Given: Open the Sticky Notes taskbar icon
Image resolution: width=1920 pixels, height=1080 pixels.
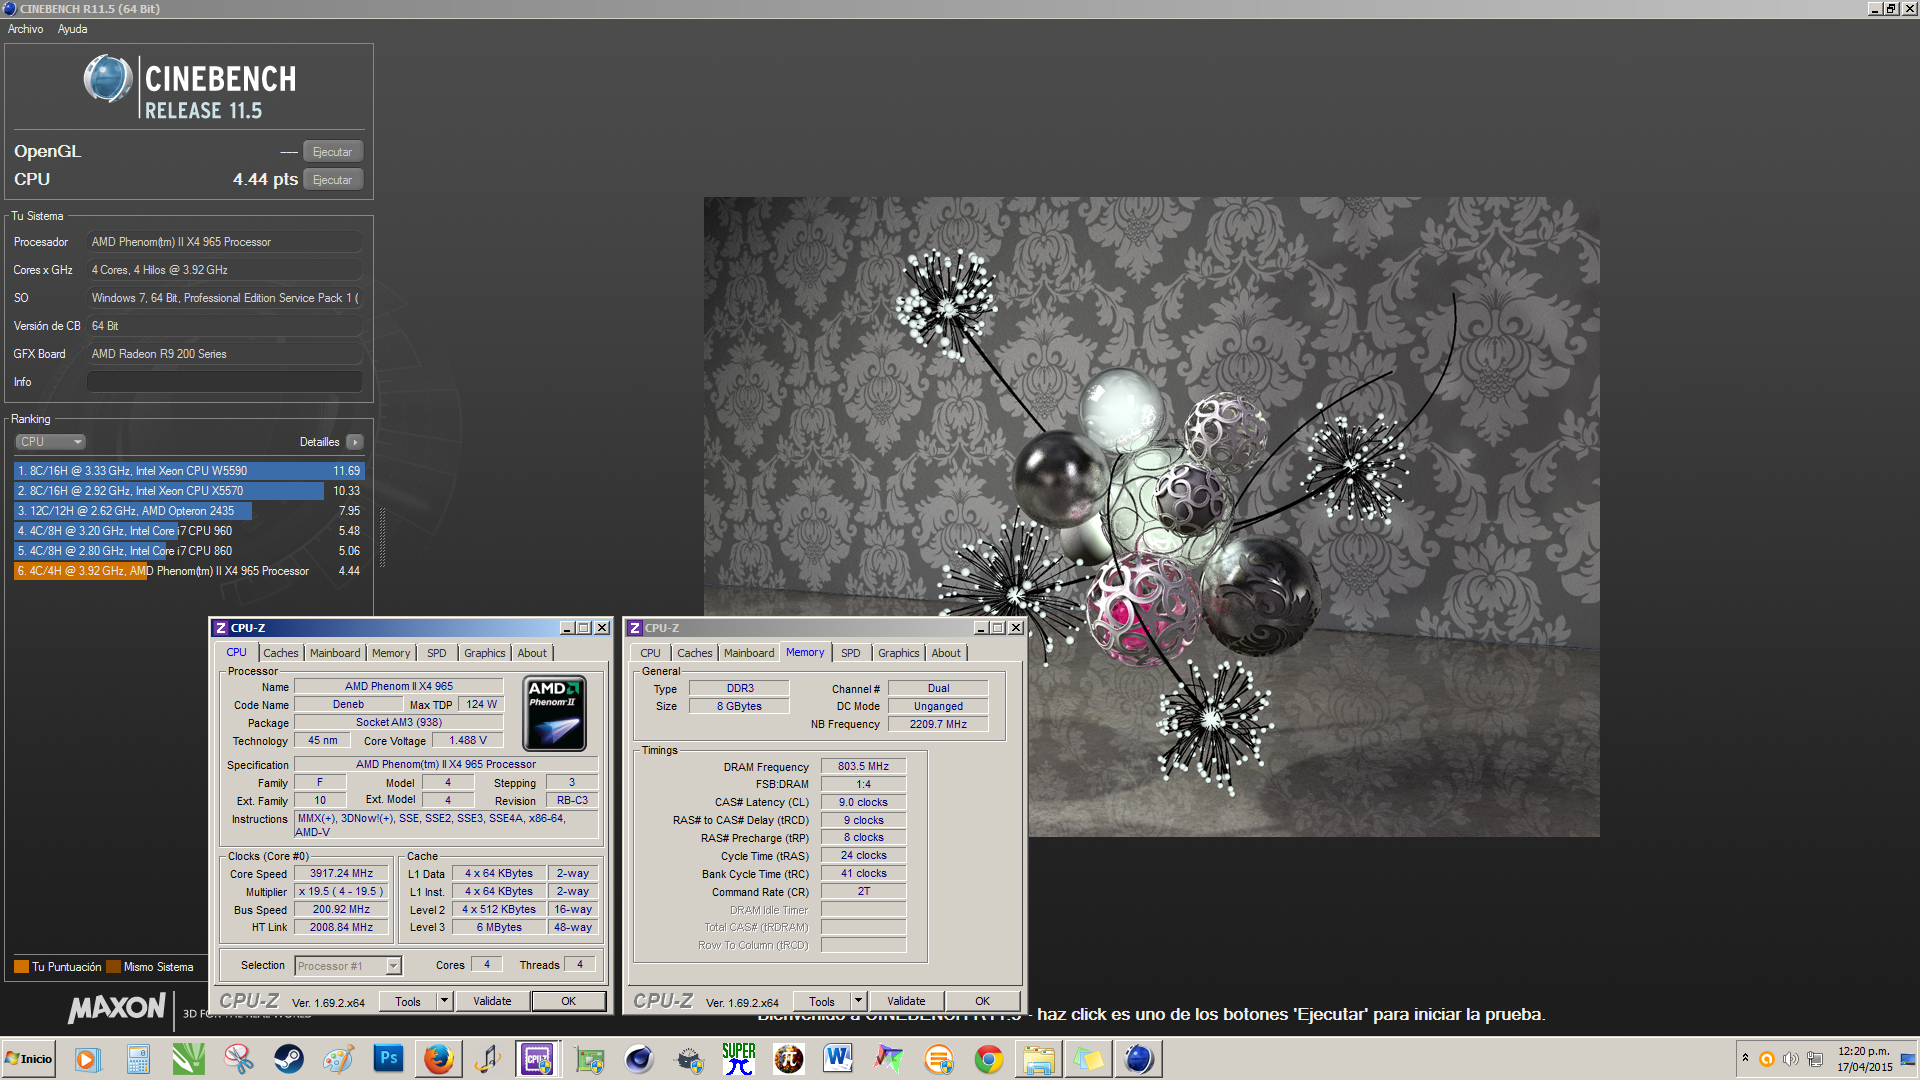Looking at the screenshot, I should [1089, 1059].
